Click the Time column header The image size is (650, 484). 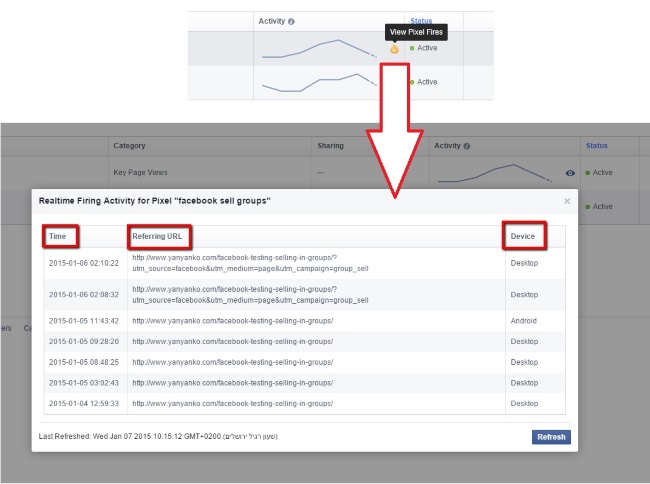point(58,236)
